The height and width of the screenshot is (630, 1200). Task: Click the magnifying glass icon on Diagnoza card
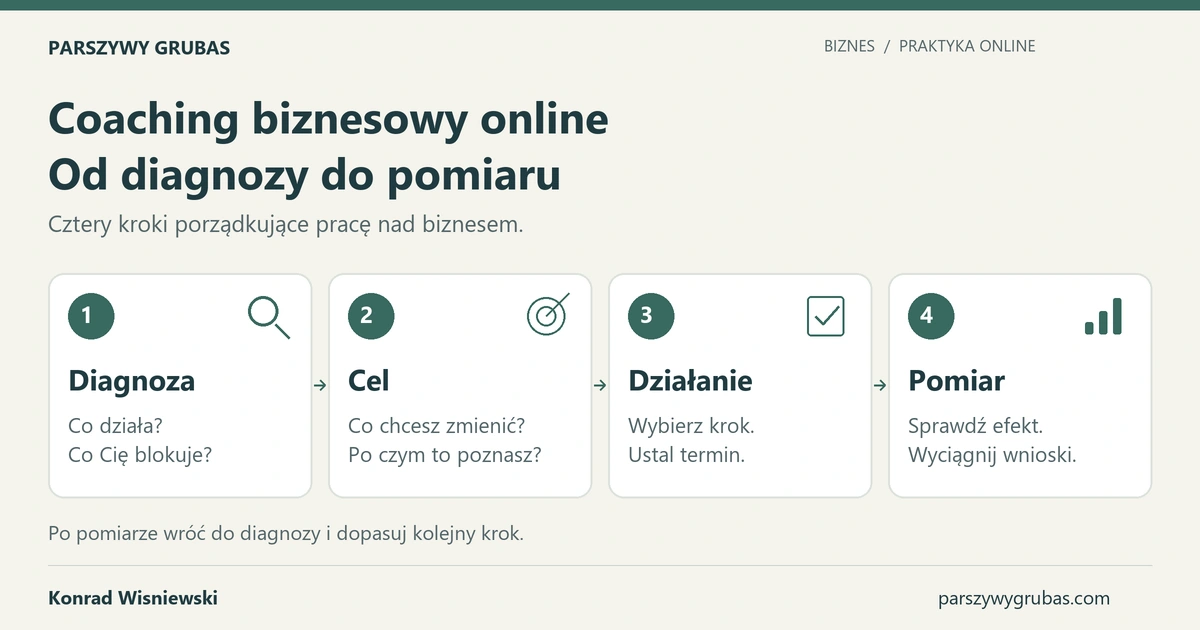pyautogui.click(x=268, y=317)
